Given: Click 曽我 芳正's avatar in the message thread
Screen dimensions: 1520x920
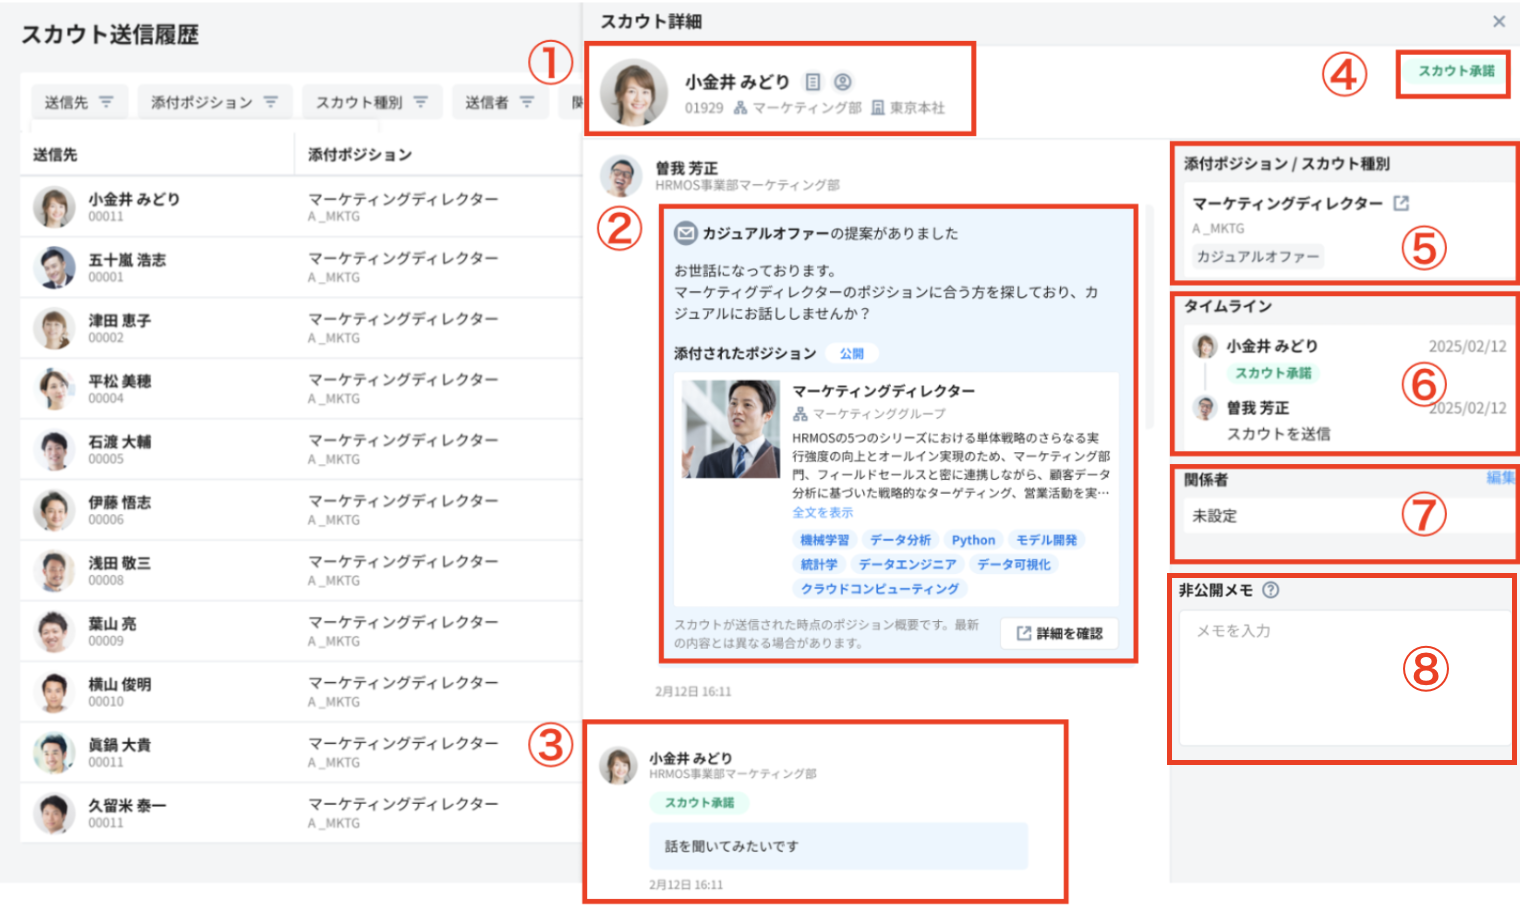Looking at the screenshot, I should [x=621, y=176].
